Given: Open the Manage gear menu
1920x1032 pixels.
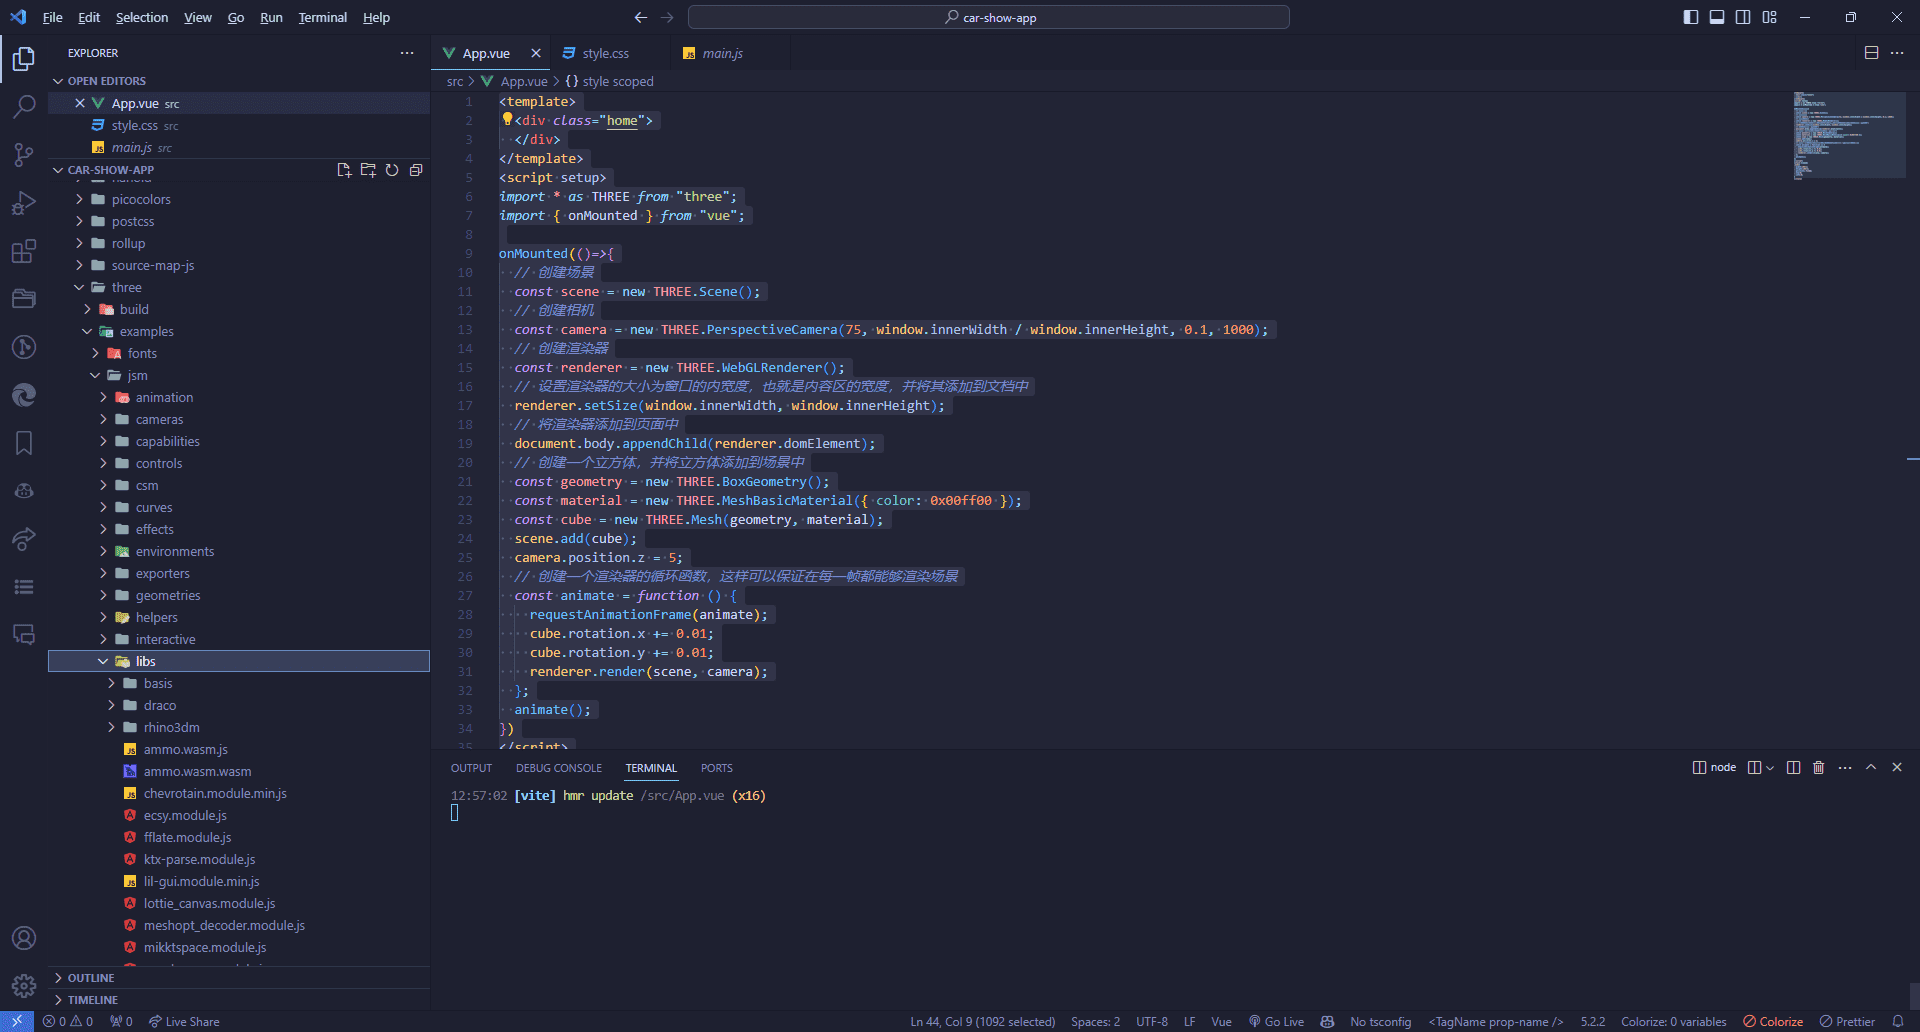Looking at the screenshot, I should [24, 986].
